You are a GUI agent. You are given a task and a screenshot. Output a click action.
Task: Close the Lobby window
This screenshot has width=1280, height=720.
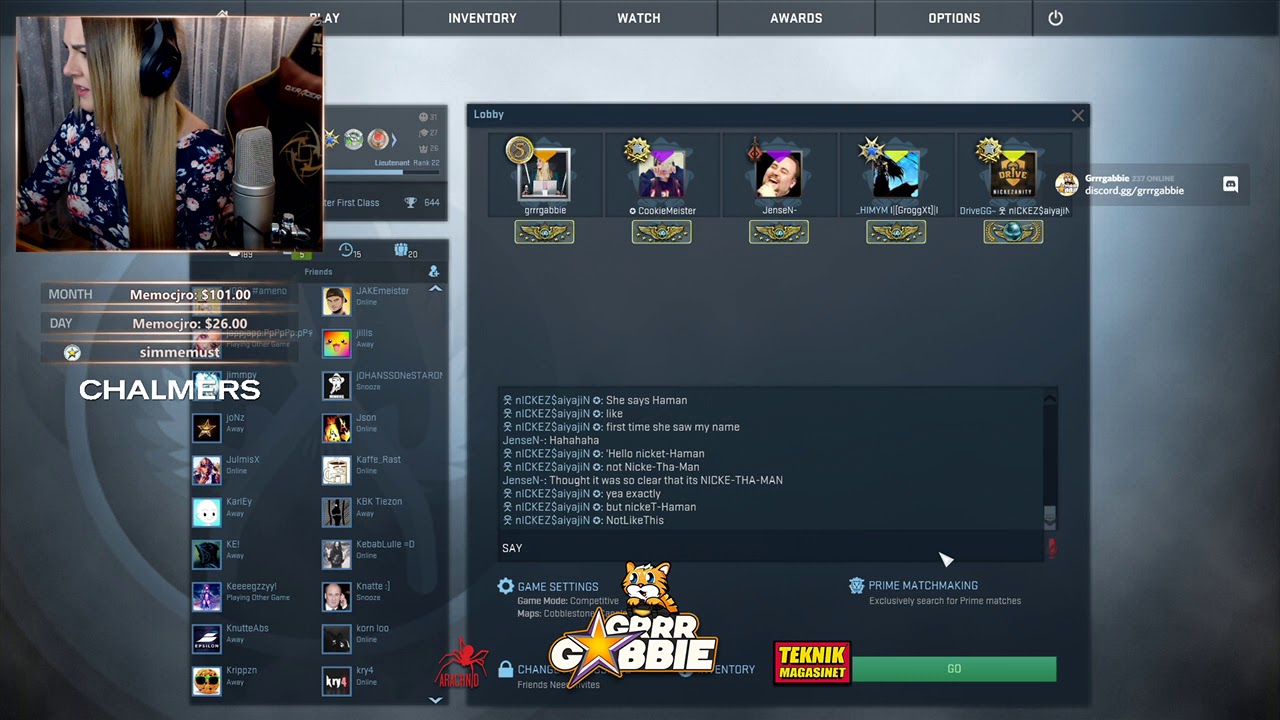(x=1077, y=115)
